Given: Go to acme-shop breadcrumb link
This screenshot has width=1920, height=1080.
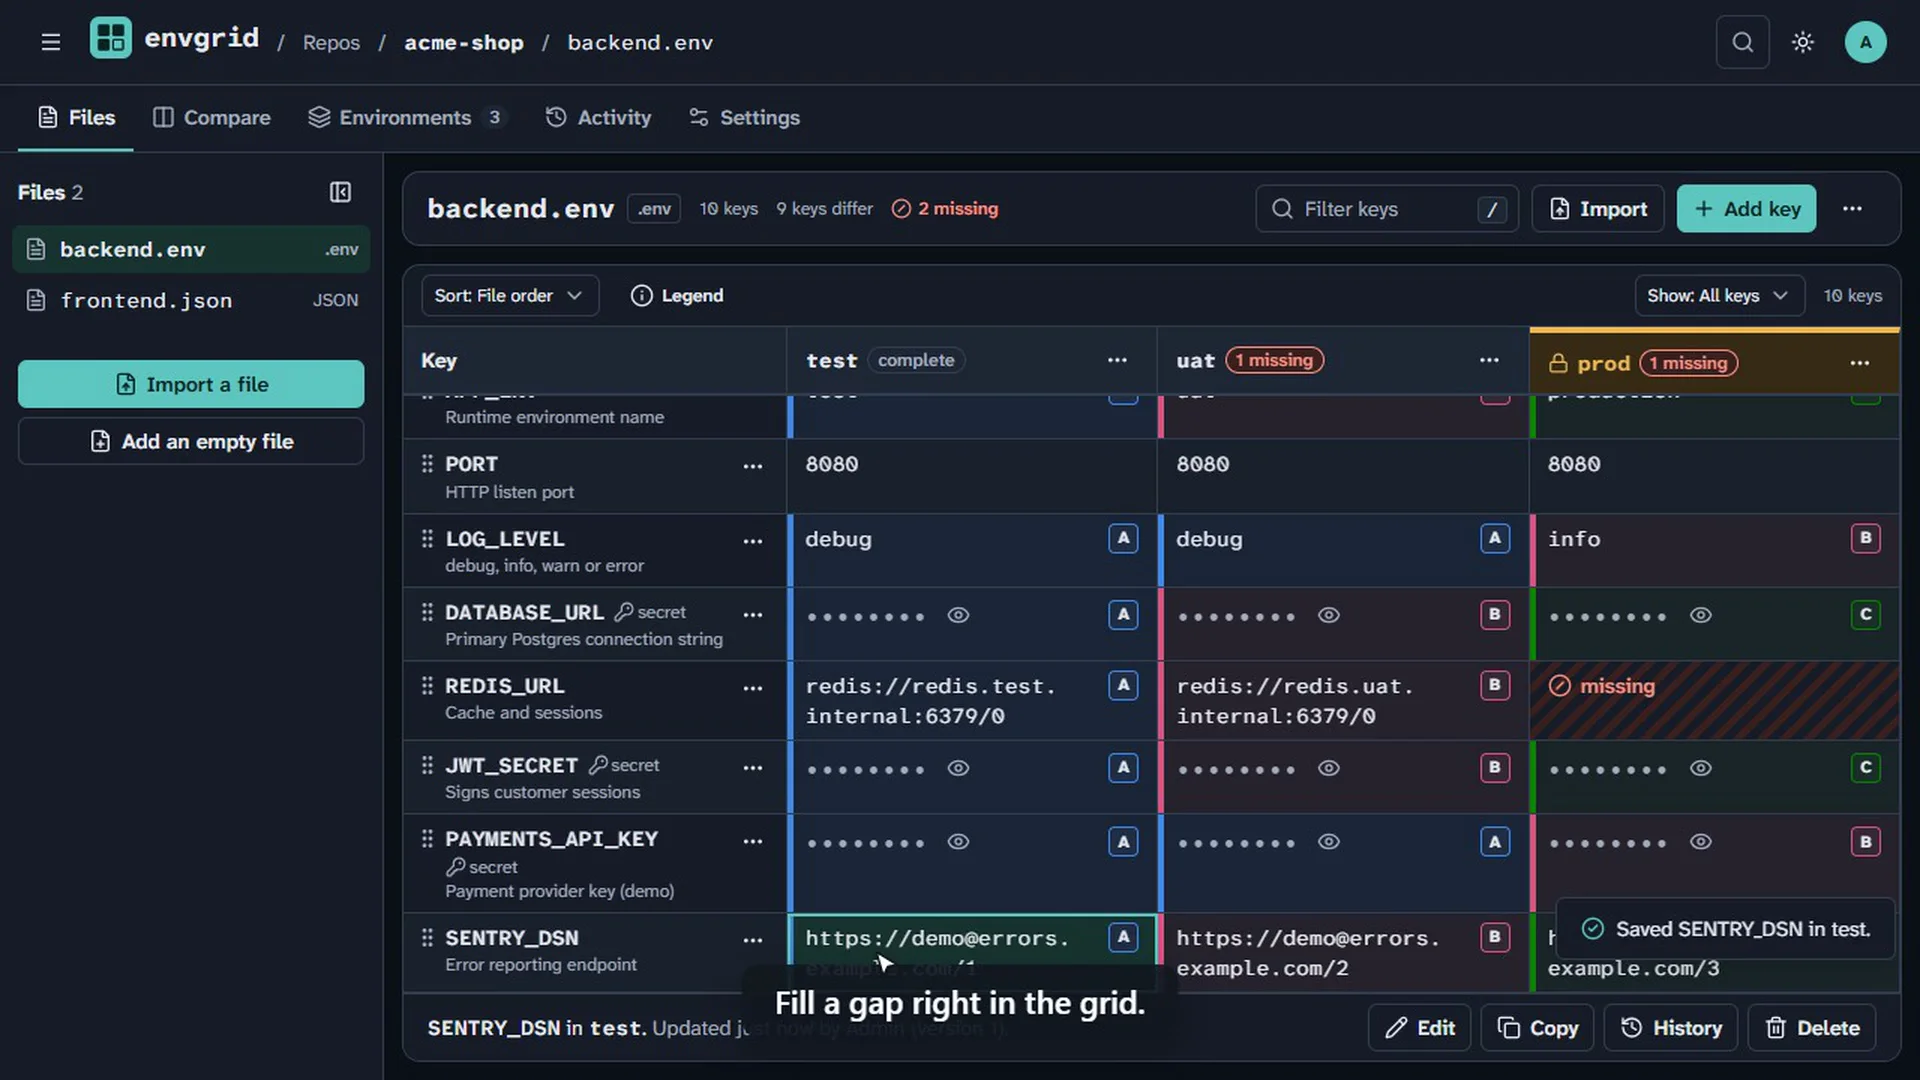Looking at the screenshot, I should pyautogui.click(x=464, y=42).
